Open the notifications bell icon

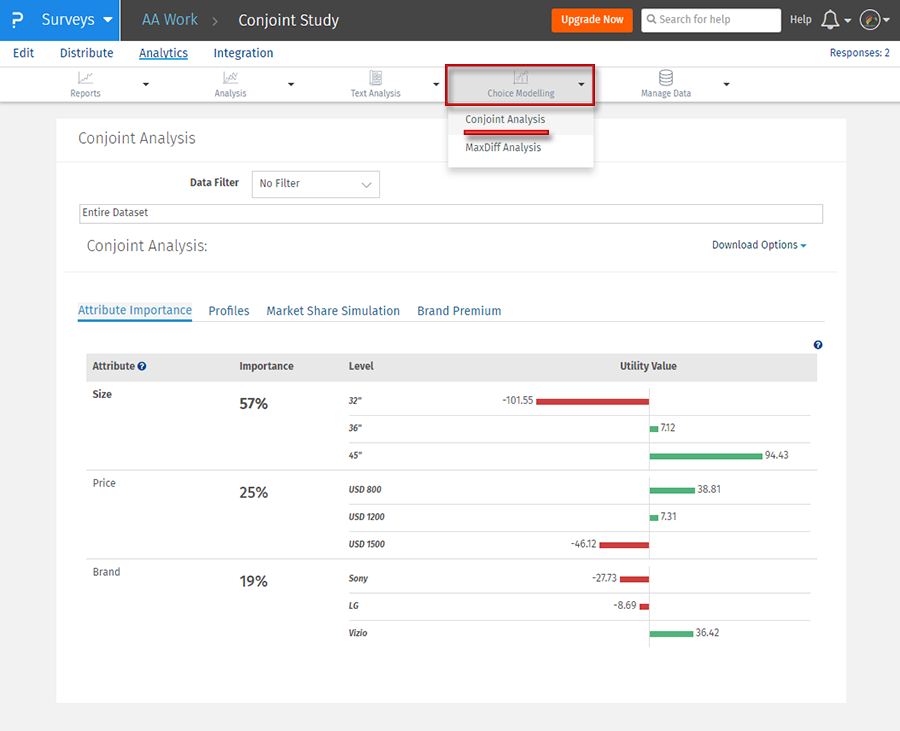[x=830, y=20]
